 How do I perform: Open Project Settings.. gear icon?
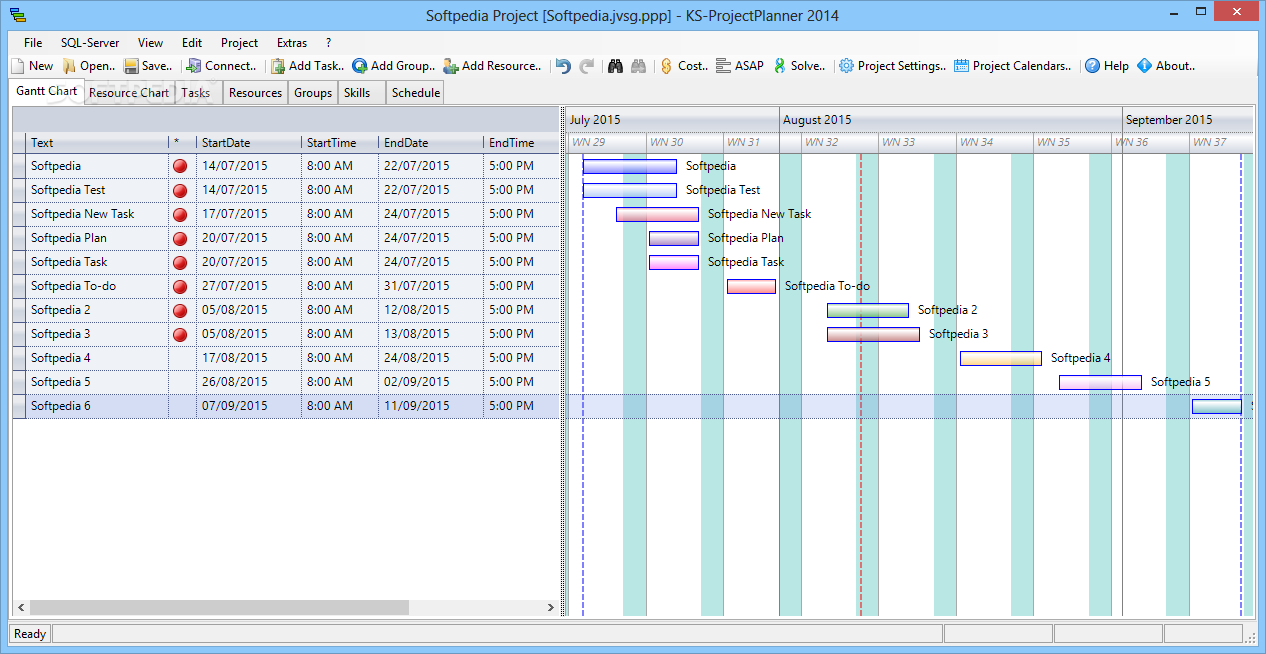coord(846,66)
